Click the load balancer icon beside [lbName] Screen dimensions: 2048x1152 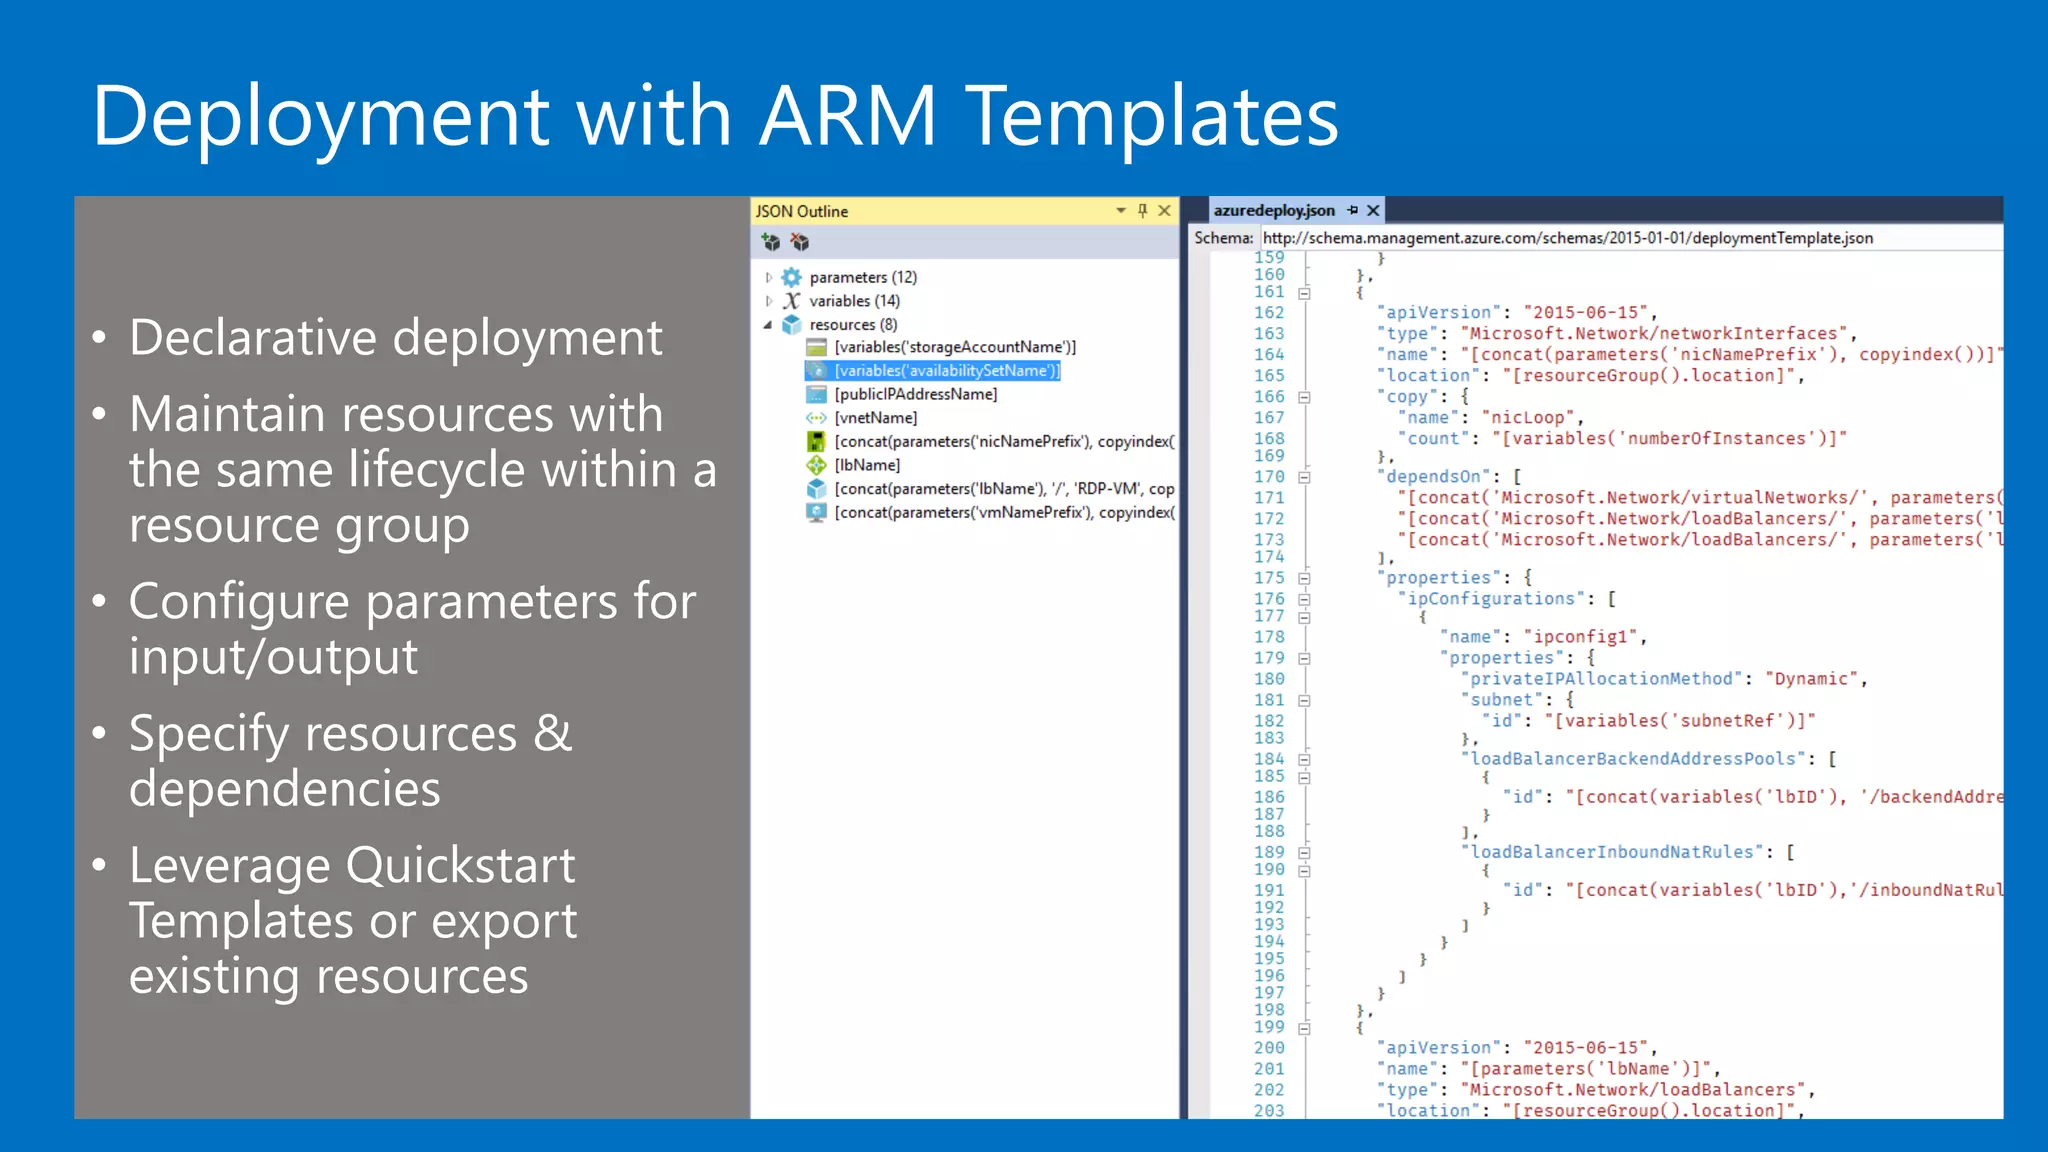[x=816, y=465]
